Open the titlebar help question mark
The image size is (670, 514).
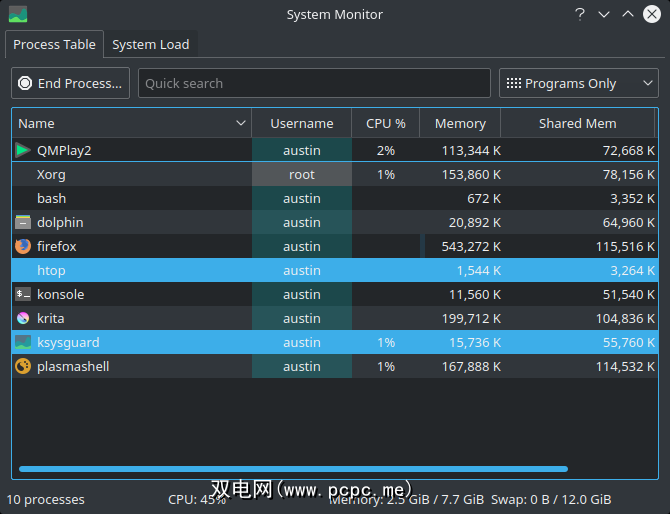[580, 14]
